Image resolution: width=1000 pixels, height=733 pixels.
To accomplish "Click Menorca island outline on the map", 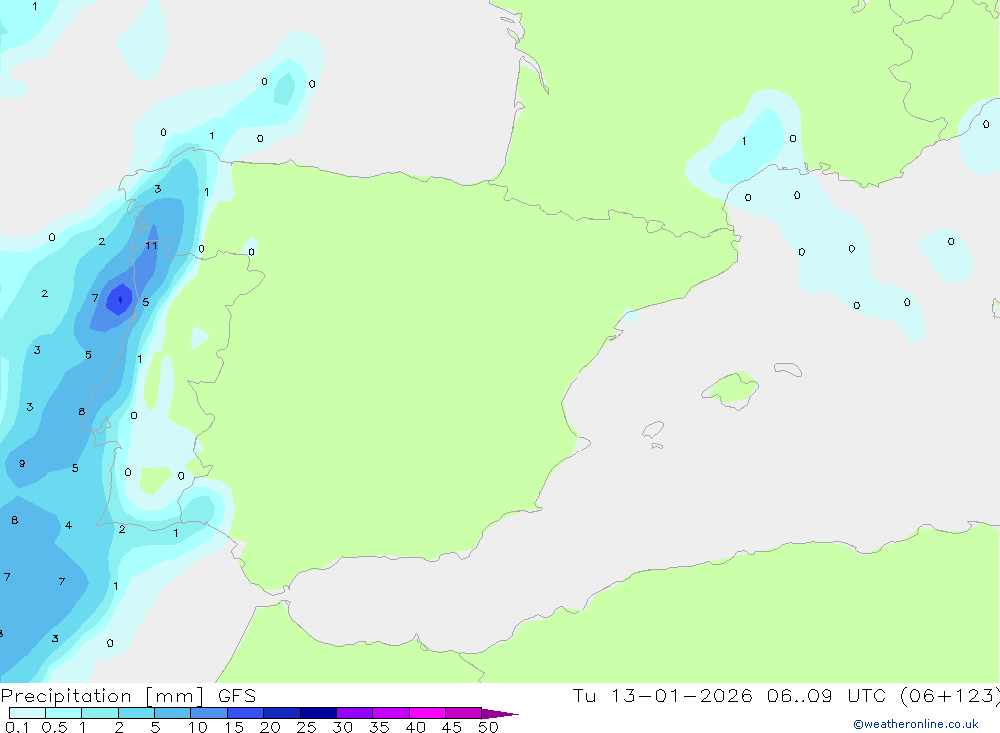I will click(788, 369).
